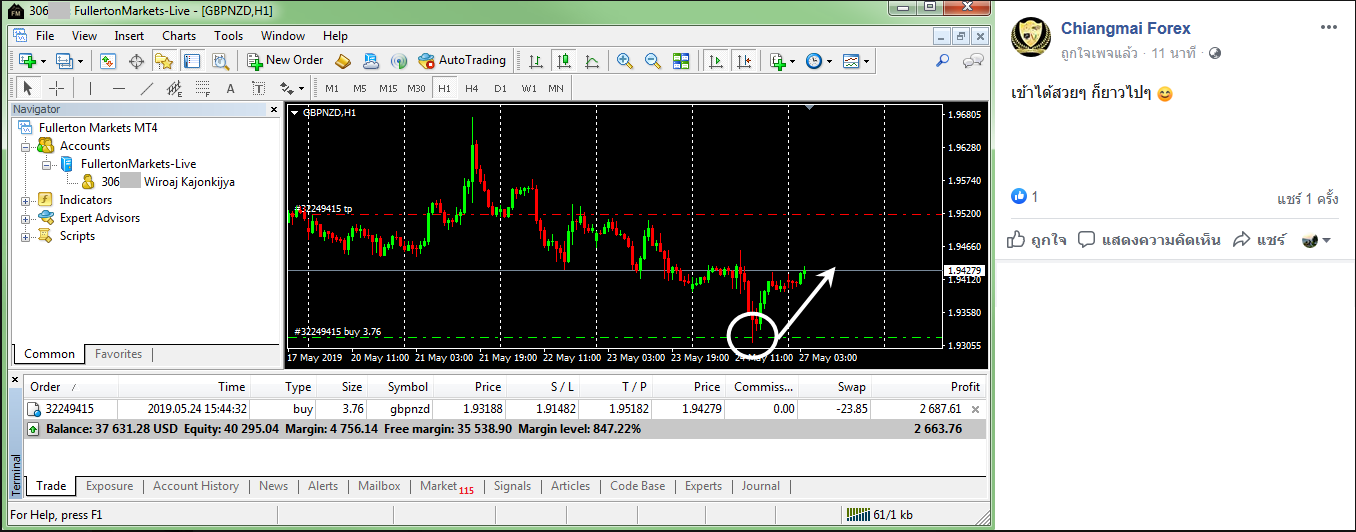Switch to the M1 timeframe
The width and height of the screenshot is (1356, 532).
click(332, 88)
